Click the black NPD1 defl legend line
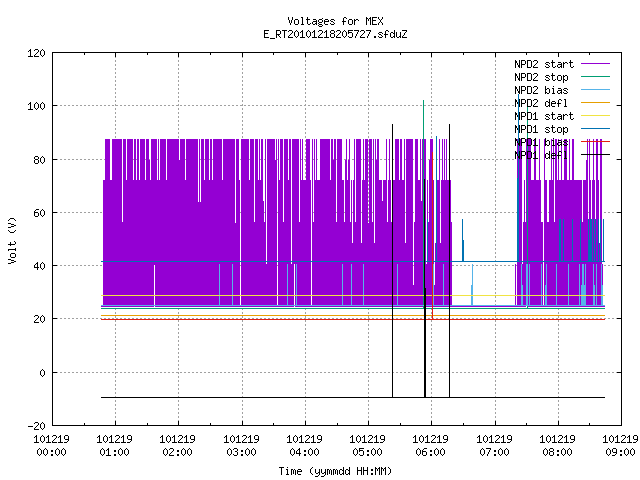Image resolution: width=640 pixels, height=480 pixels. (x=595, y=155)
